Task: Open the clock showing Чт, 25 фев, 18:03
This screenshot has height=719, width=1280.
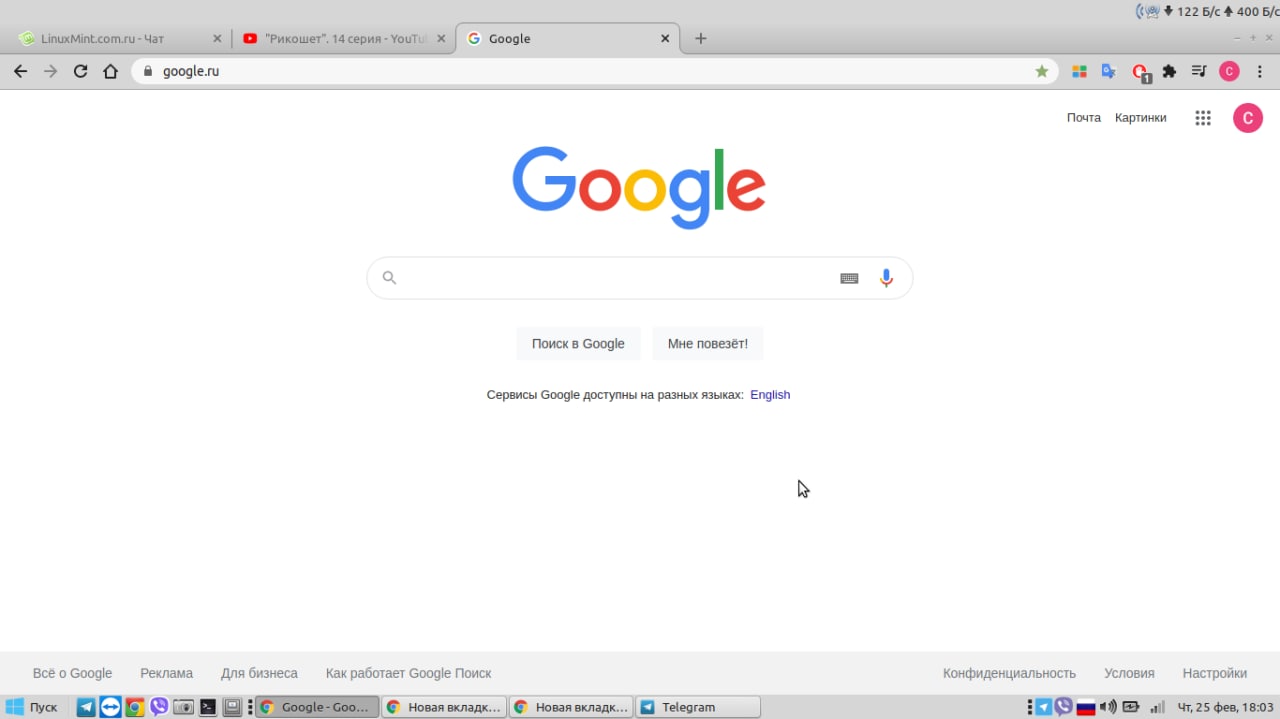Action: [1224, 707]
